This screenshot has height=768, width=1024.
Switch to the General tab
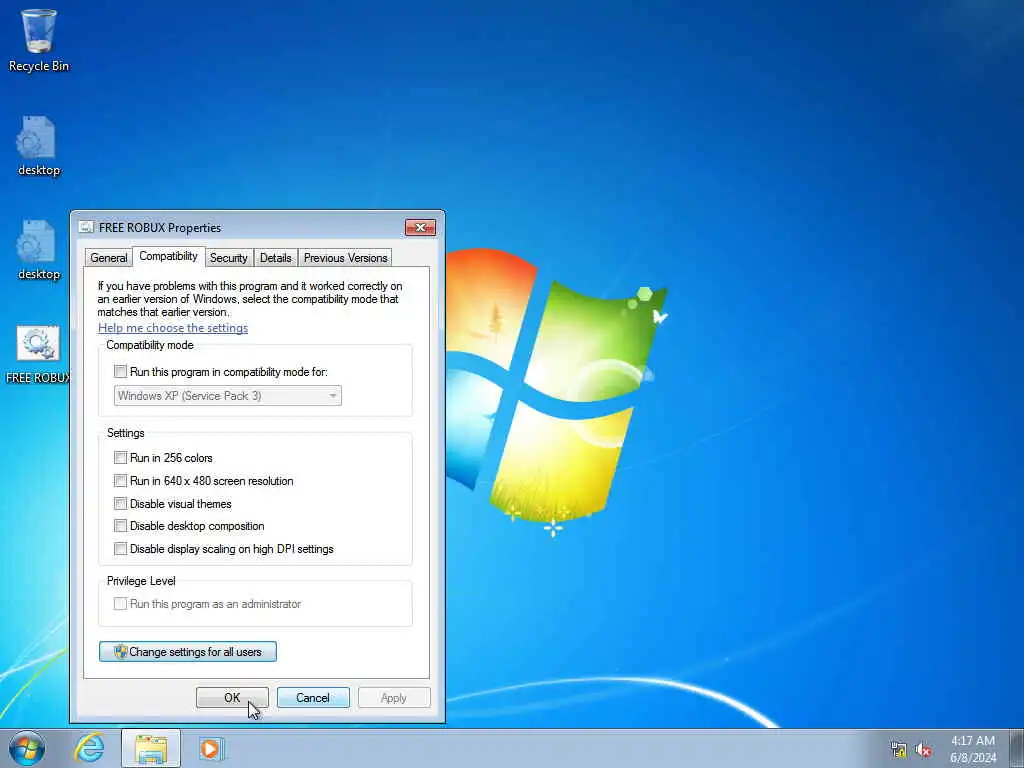[108, 258]
